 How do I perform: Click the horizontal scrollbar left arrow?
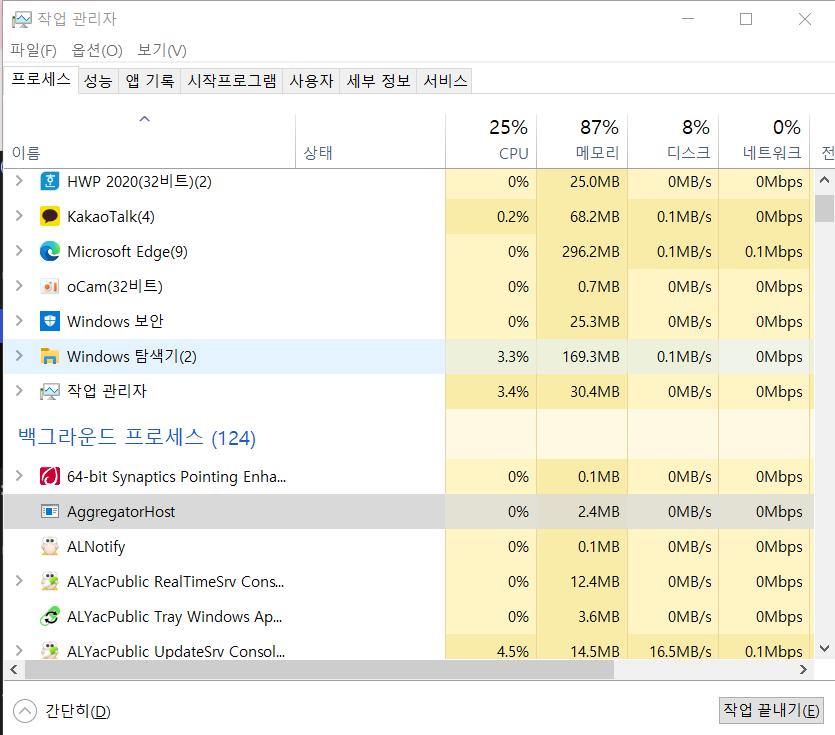14,669
